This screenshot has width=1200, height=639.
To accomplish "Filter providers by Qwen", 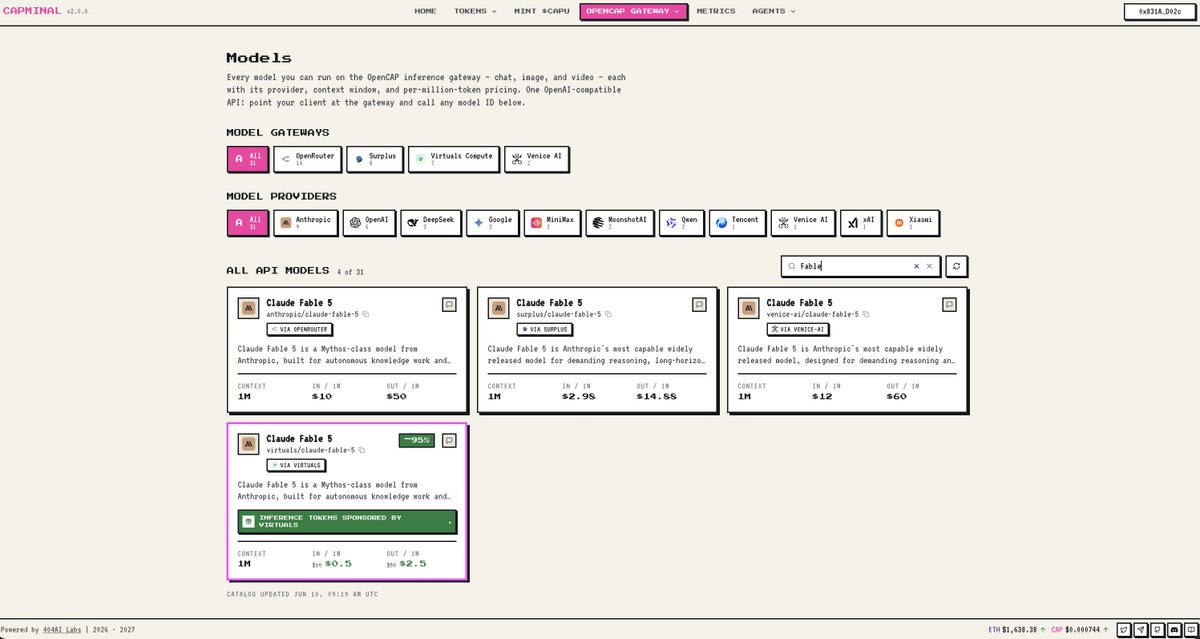I will point(682,223).
